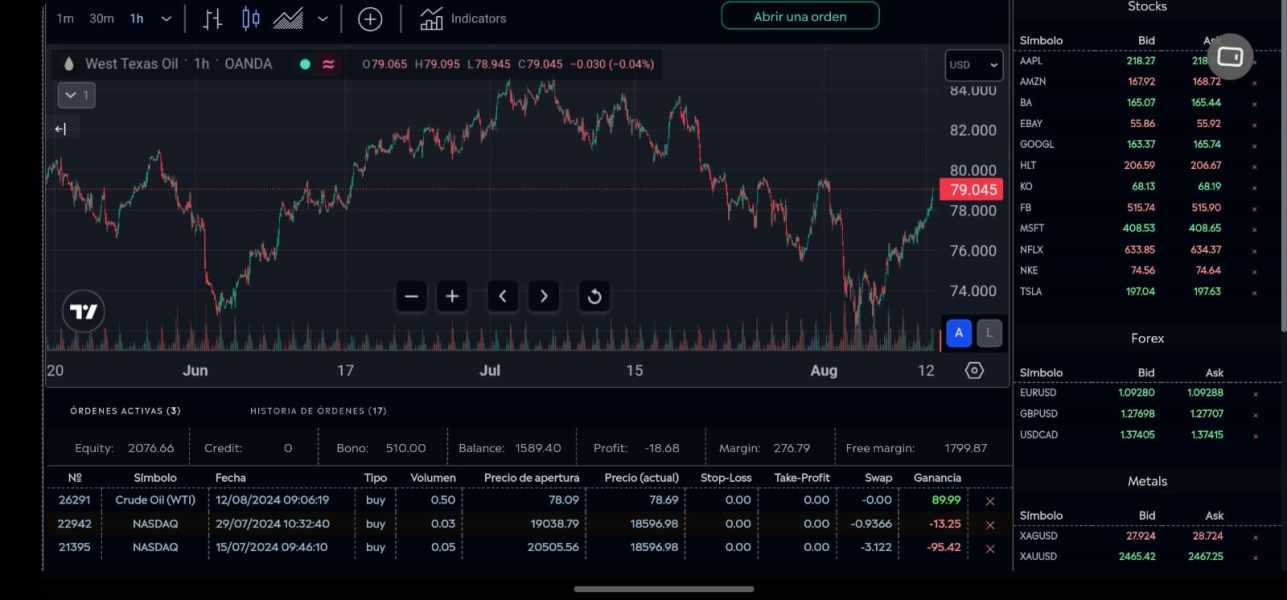
Task: Reset the chart view
Action: point(594,296)
